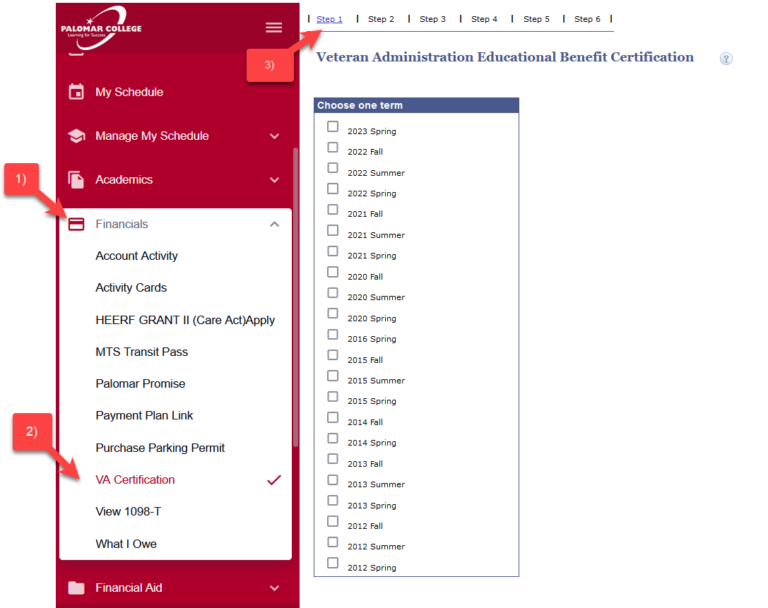Click the help question mark icon
This screenshot has height=608, width=768.
point(726,59)
